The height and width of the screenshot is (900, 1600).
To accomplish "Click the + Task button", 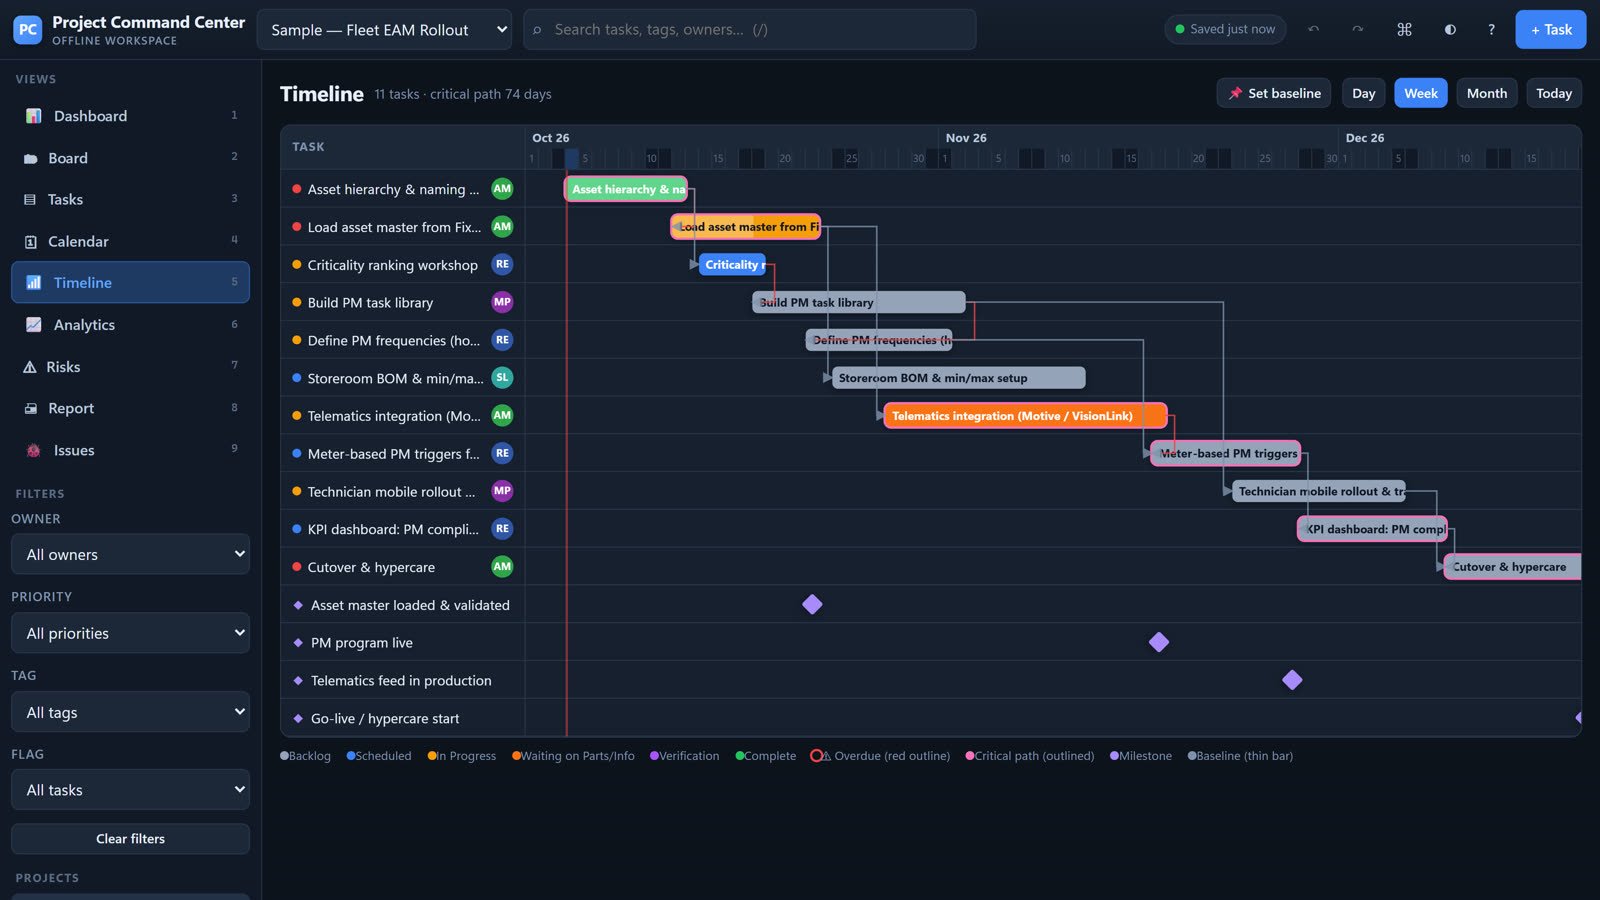I will point(1550,29).
